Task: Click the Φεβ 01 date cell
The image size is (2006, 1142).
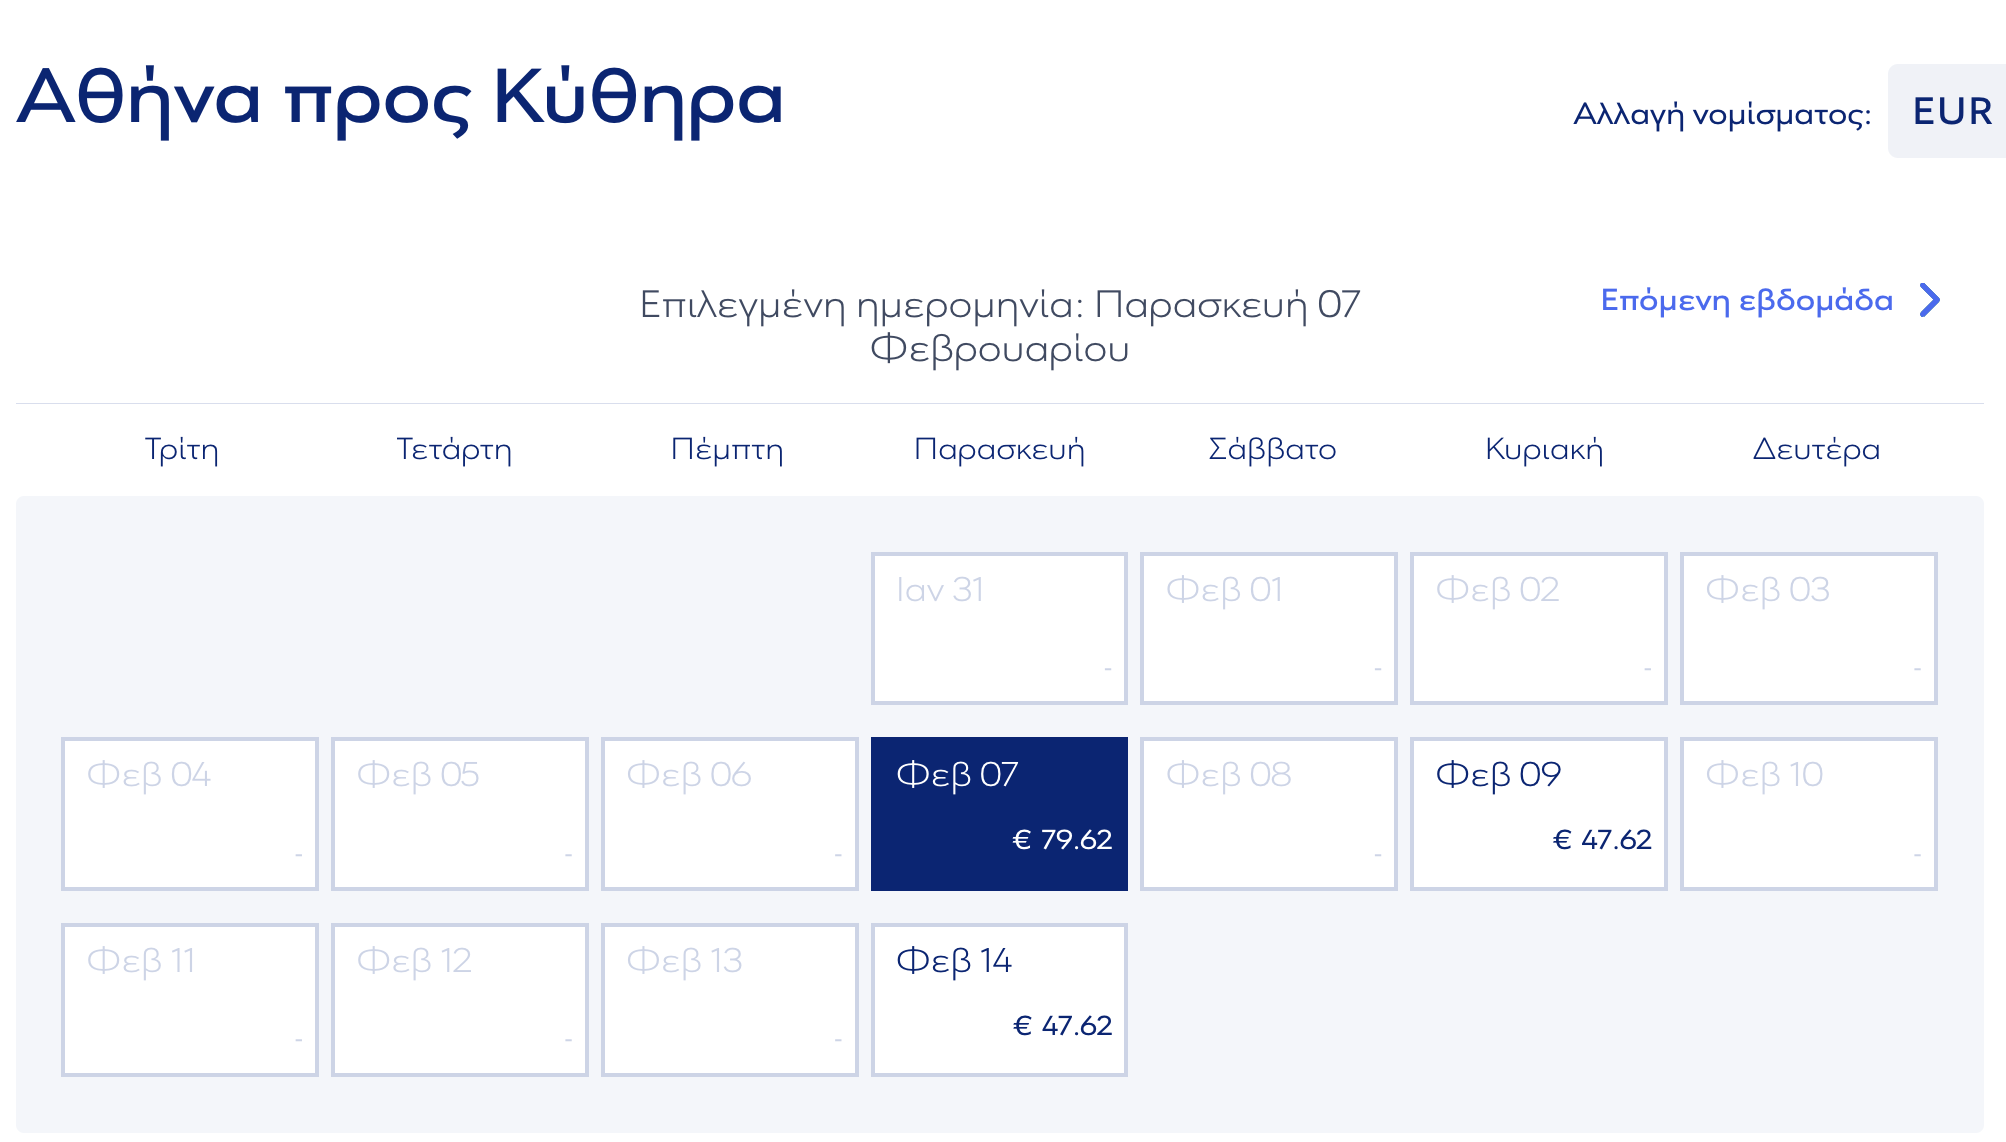Action: point(1268,628)
